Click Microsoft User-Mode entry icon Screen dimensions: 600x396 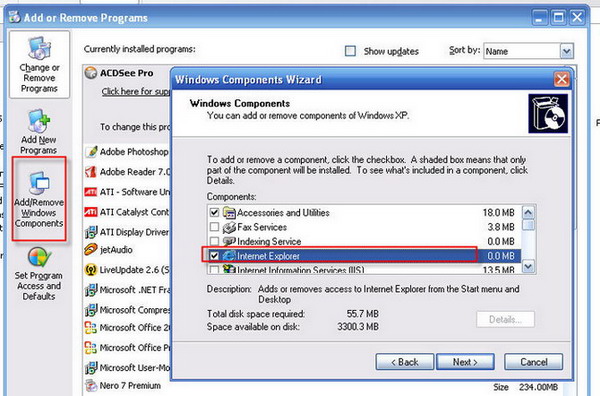tap(91, 368)
